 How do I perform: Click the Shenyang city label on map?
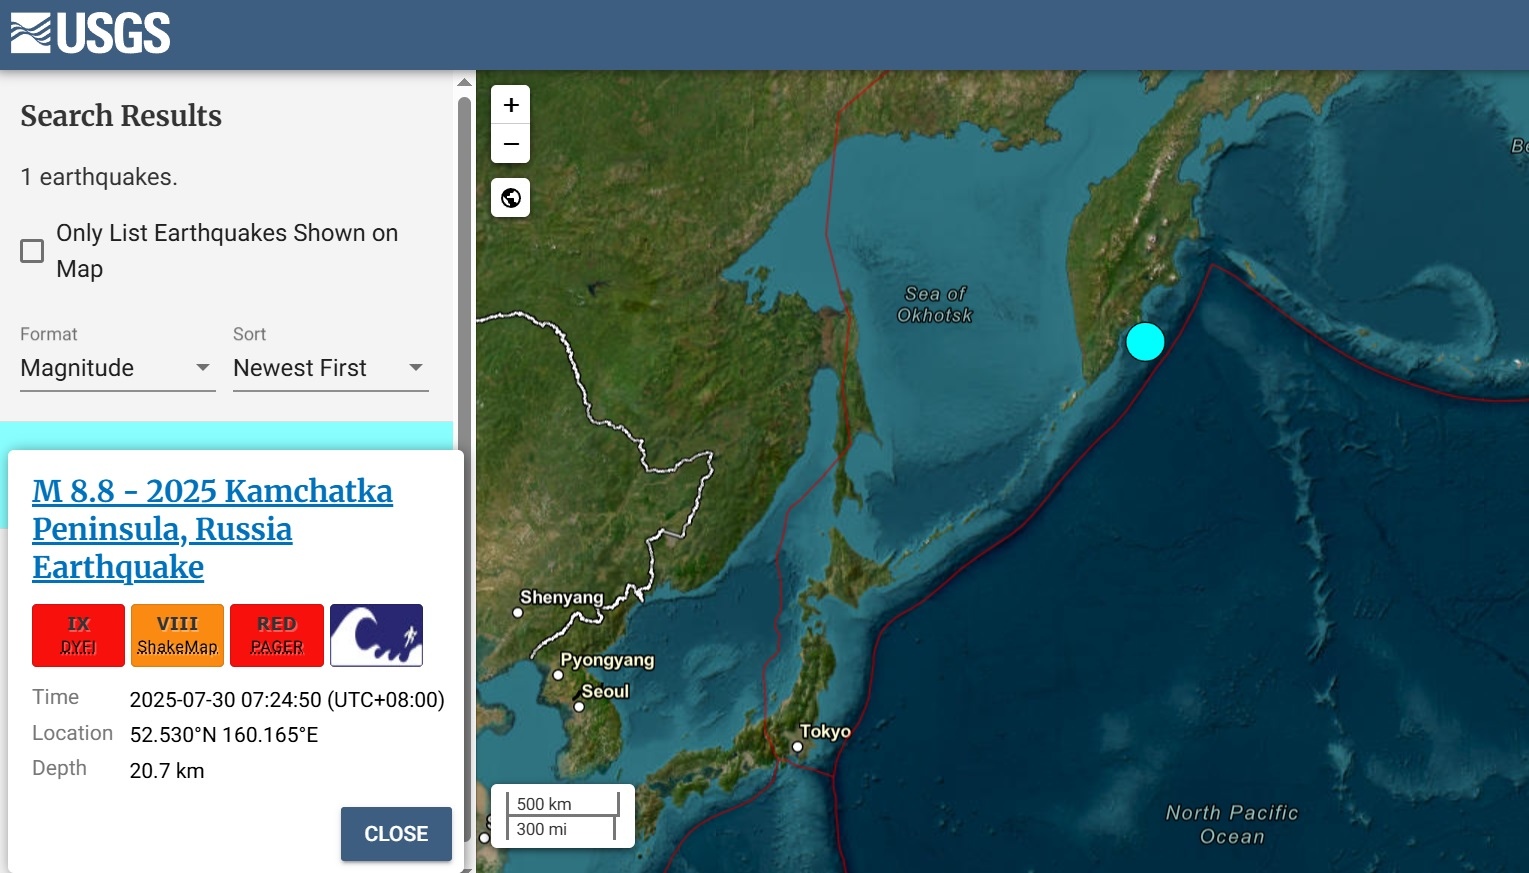(x=561, y=598)
